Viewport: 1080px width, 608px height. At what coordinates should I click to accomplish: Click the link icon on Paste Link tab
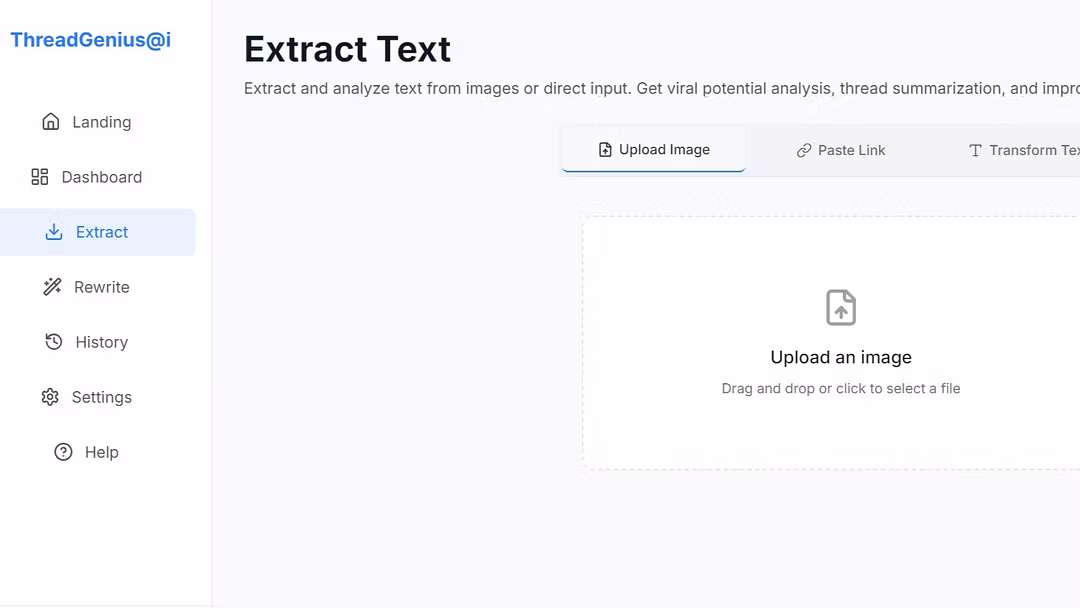(804, 150)
